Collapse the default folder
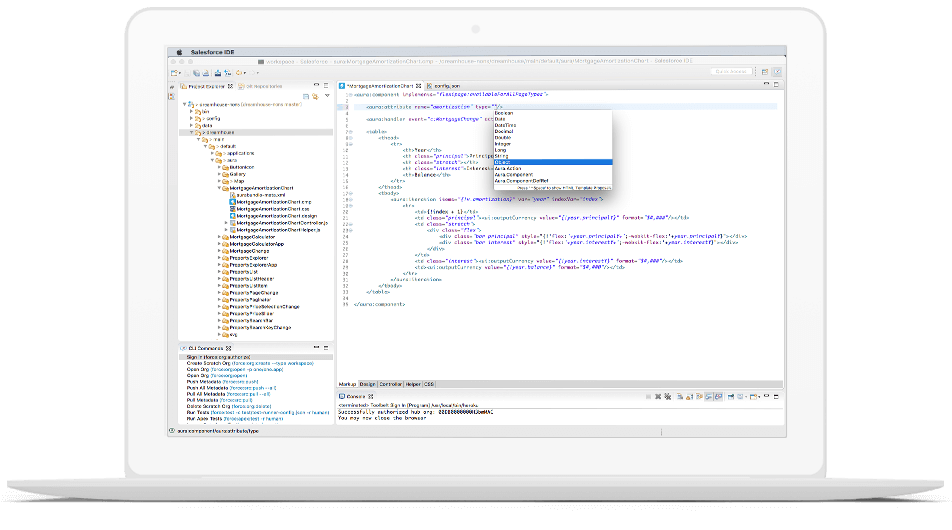 (x=205, y=146)
